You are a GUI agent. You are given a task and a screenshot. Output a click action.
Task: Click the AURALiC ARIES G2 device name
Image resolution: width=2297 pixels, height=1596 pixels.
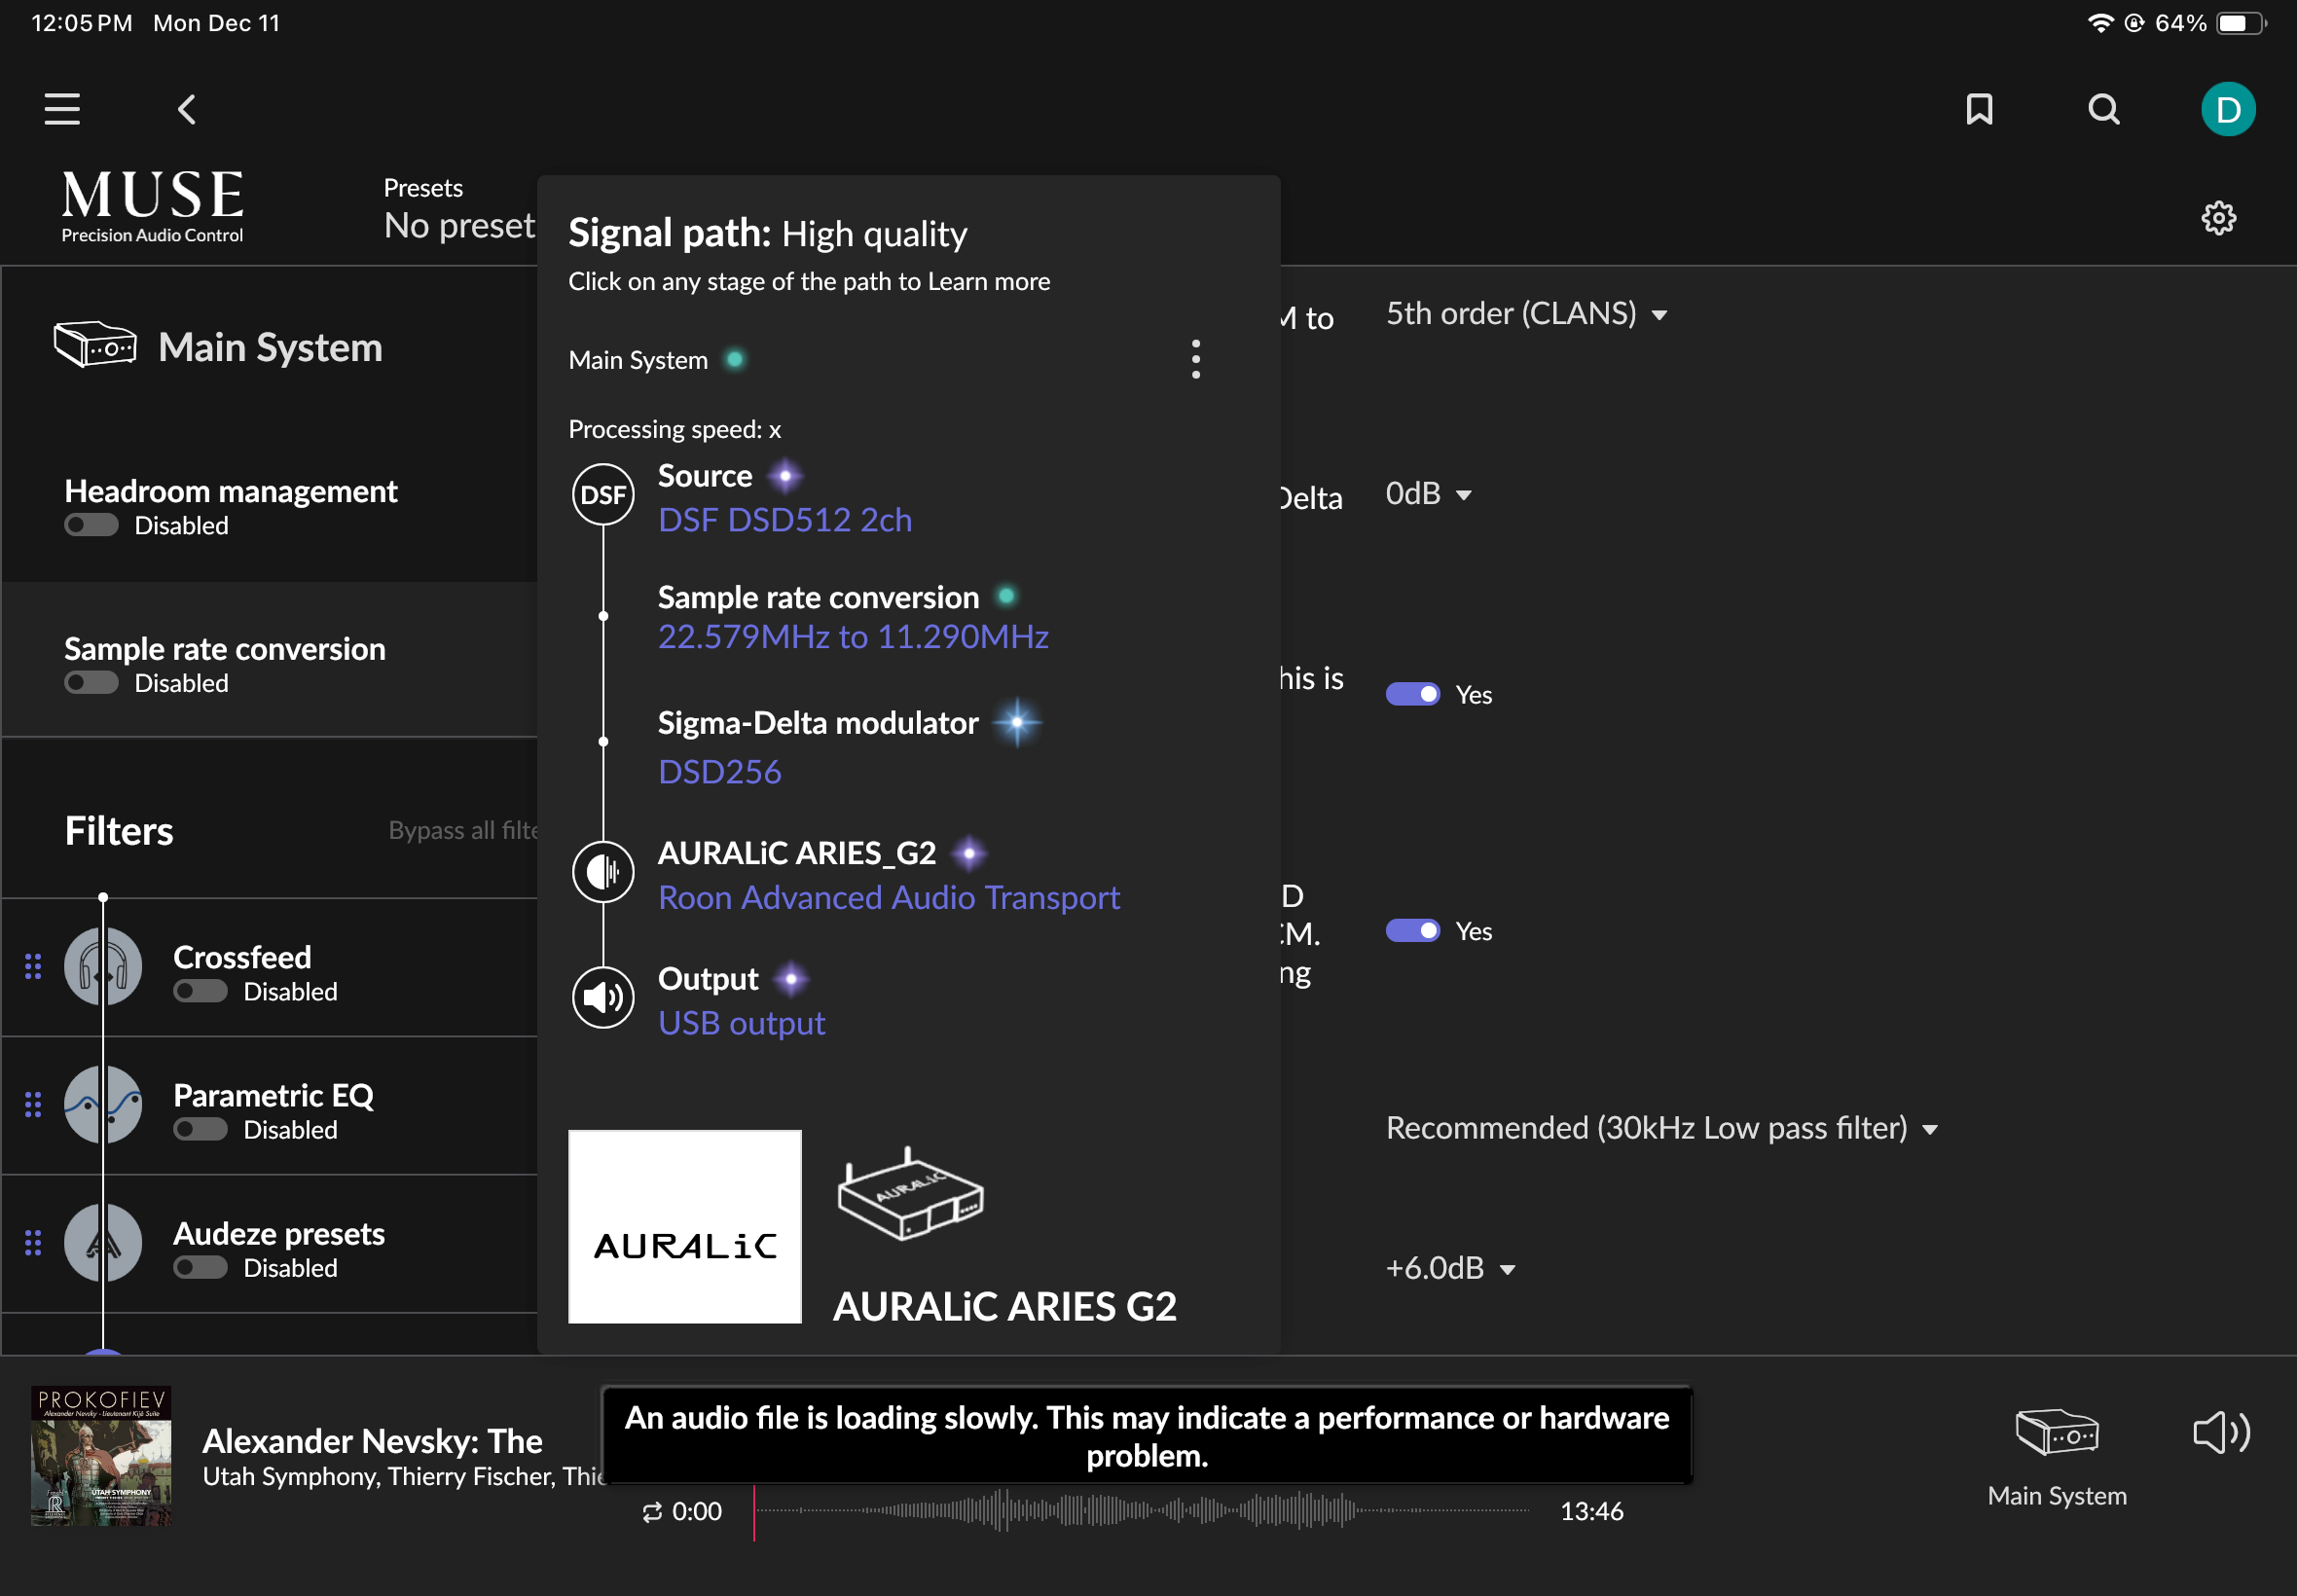[1005, 1306]
